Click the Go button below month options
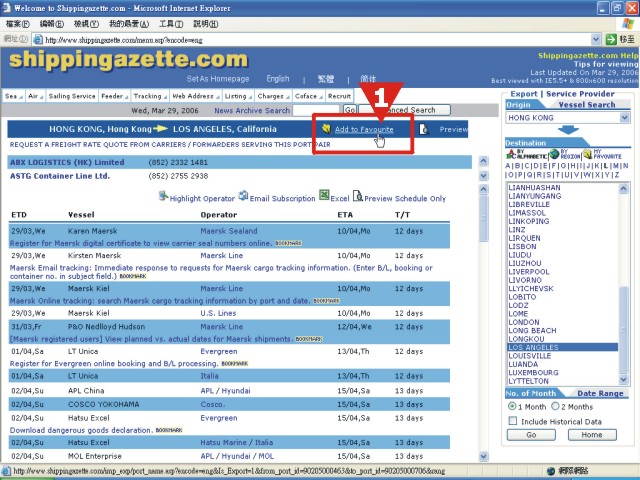 pos(531,435)
